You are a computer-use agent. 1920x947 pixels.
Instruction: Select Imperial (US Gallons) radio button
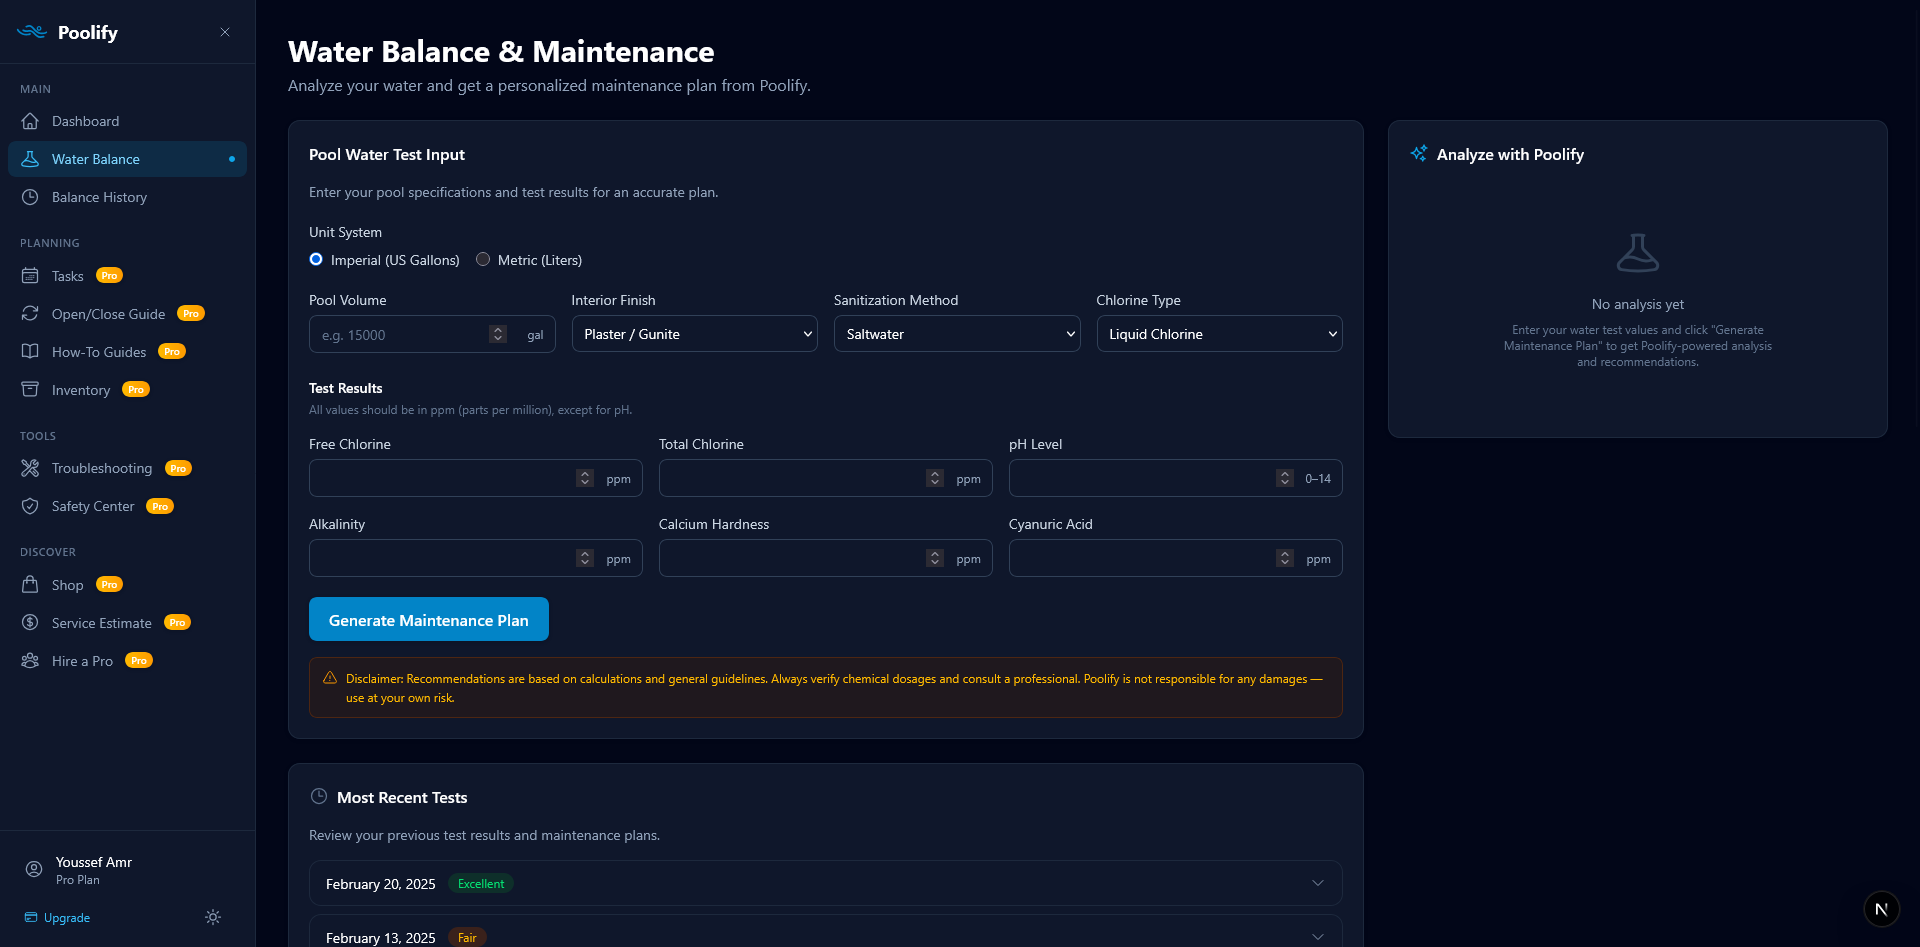316,259
